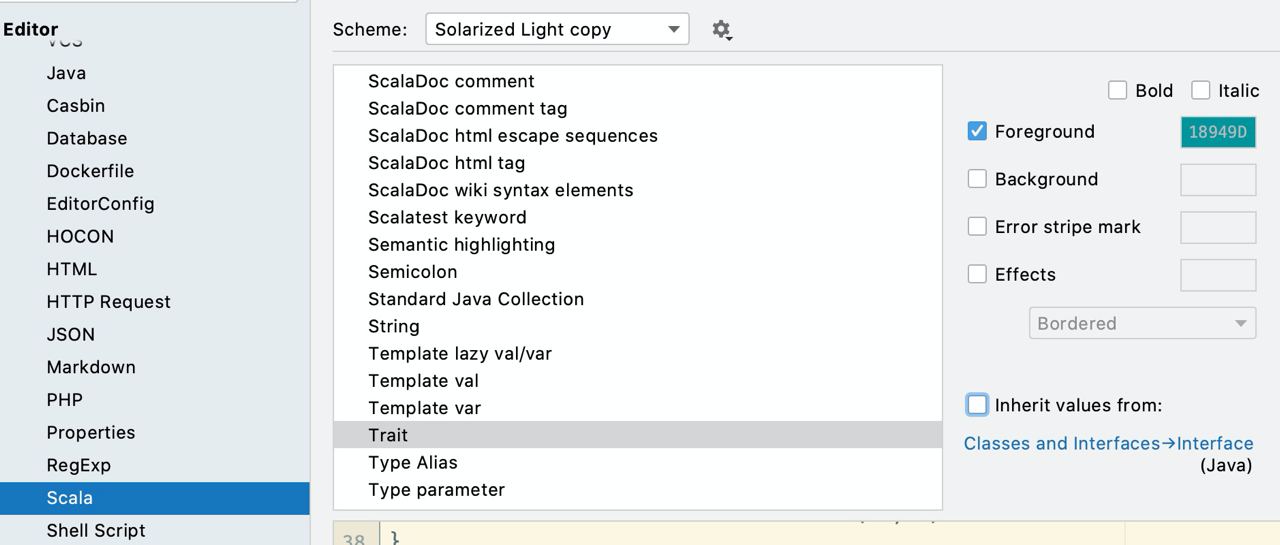Enable the Background checkbox
Screen dimensions: 1280x545
[977, 179]
